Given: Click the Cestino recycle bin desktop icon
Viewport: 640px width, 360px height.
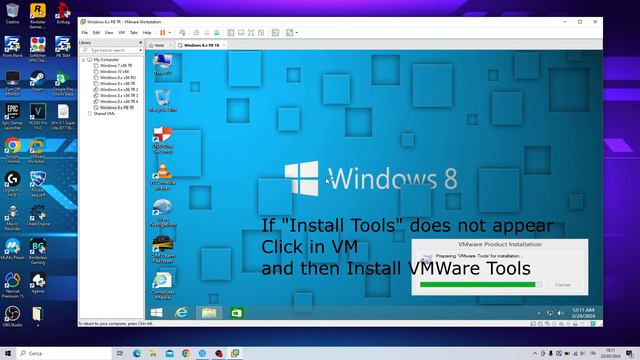Looking at the screenshot, I should [12, 13].
